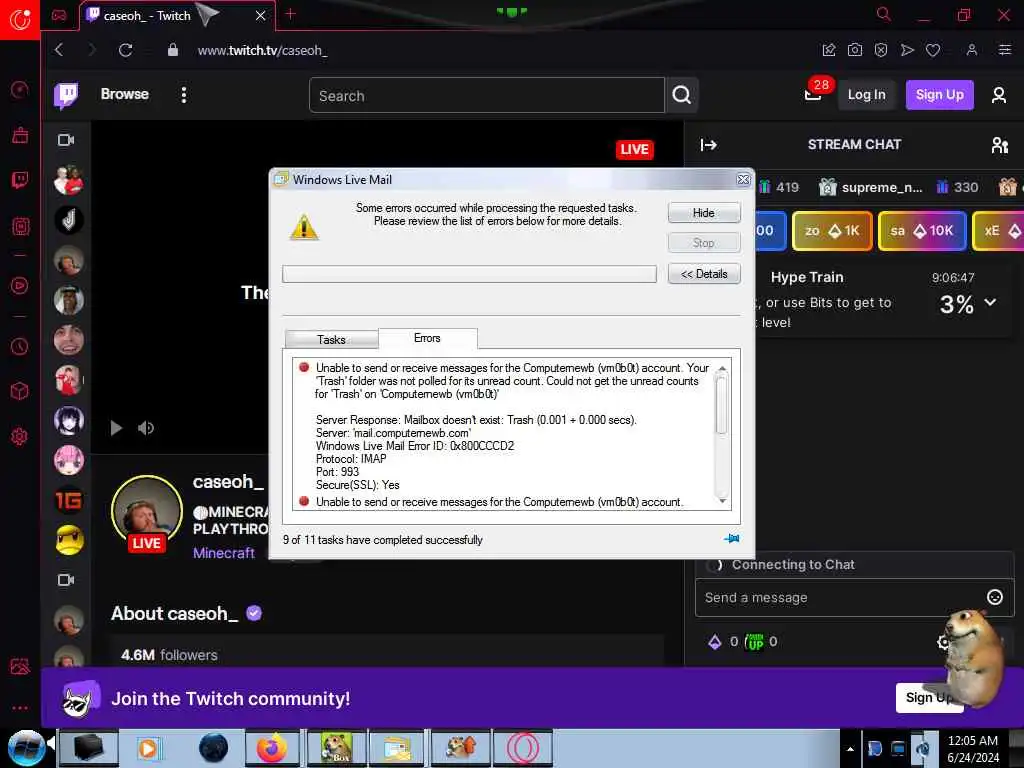Open the yellow smiley channel avatar

(69, 540)
